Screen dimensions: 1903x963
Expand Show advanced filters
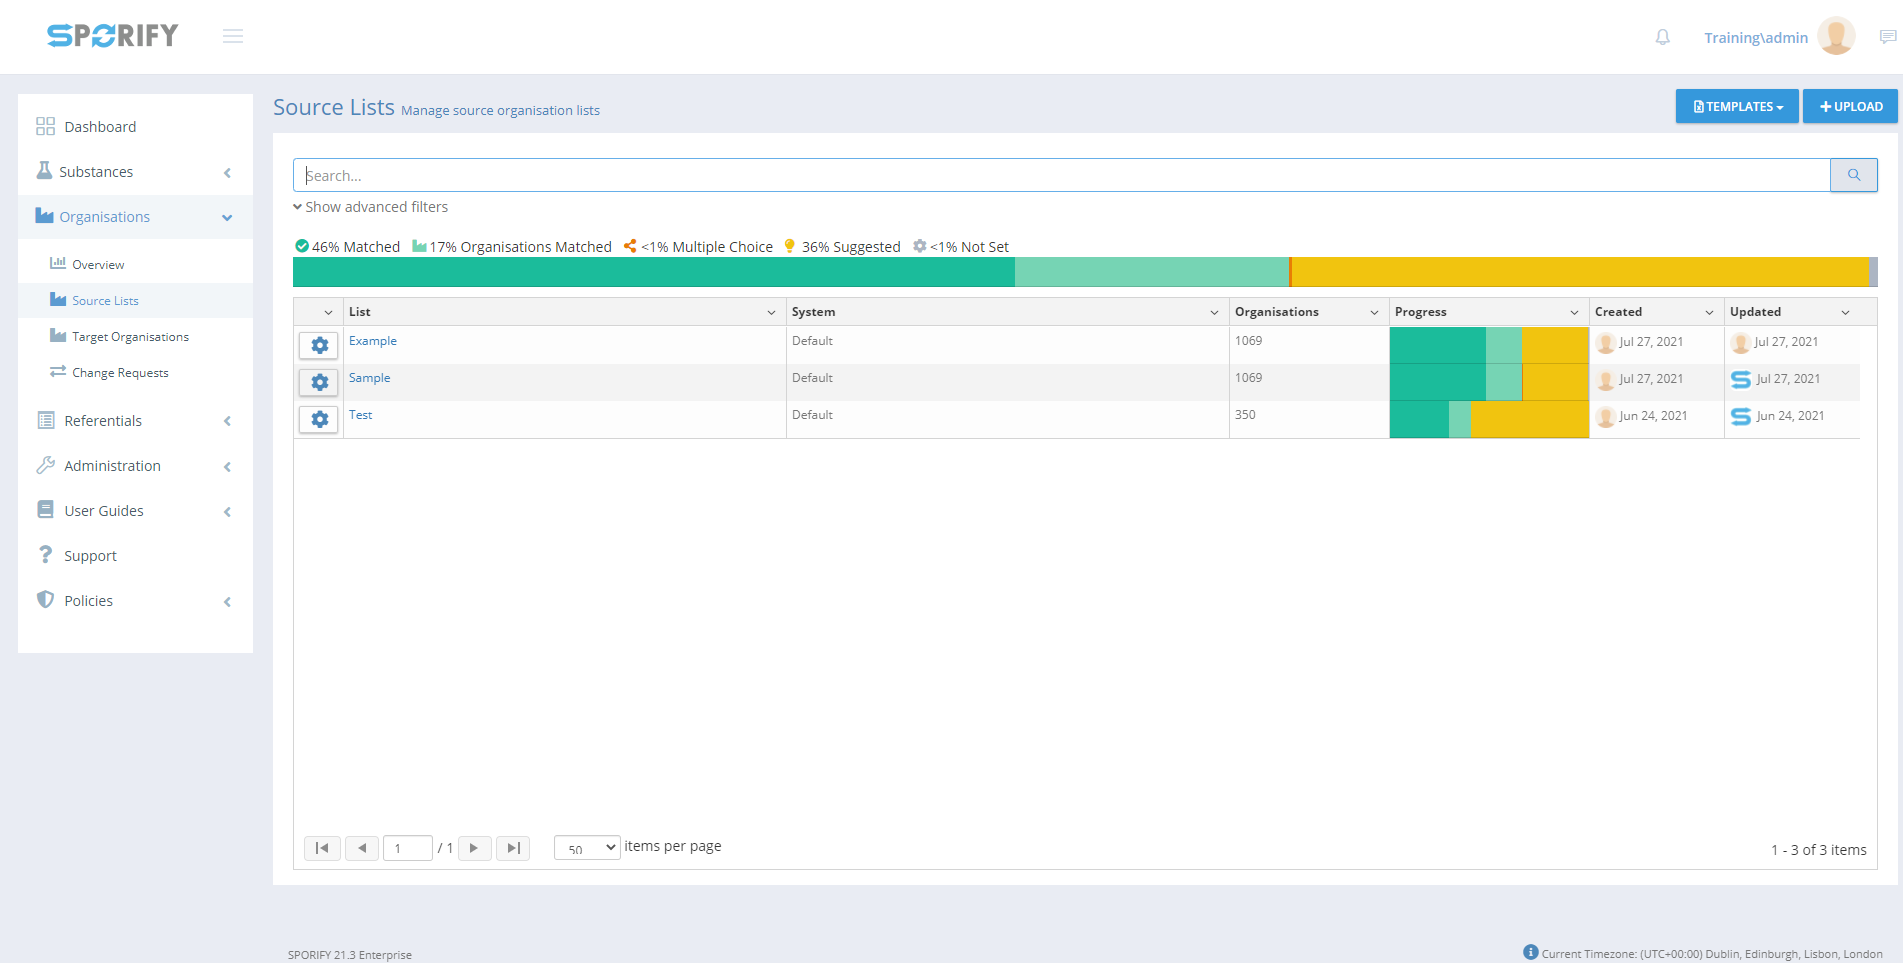(x=371, y=207)
